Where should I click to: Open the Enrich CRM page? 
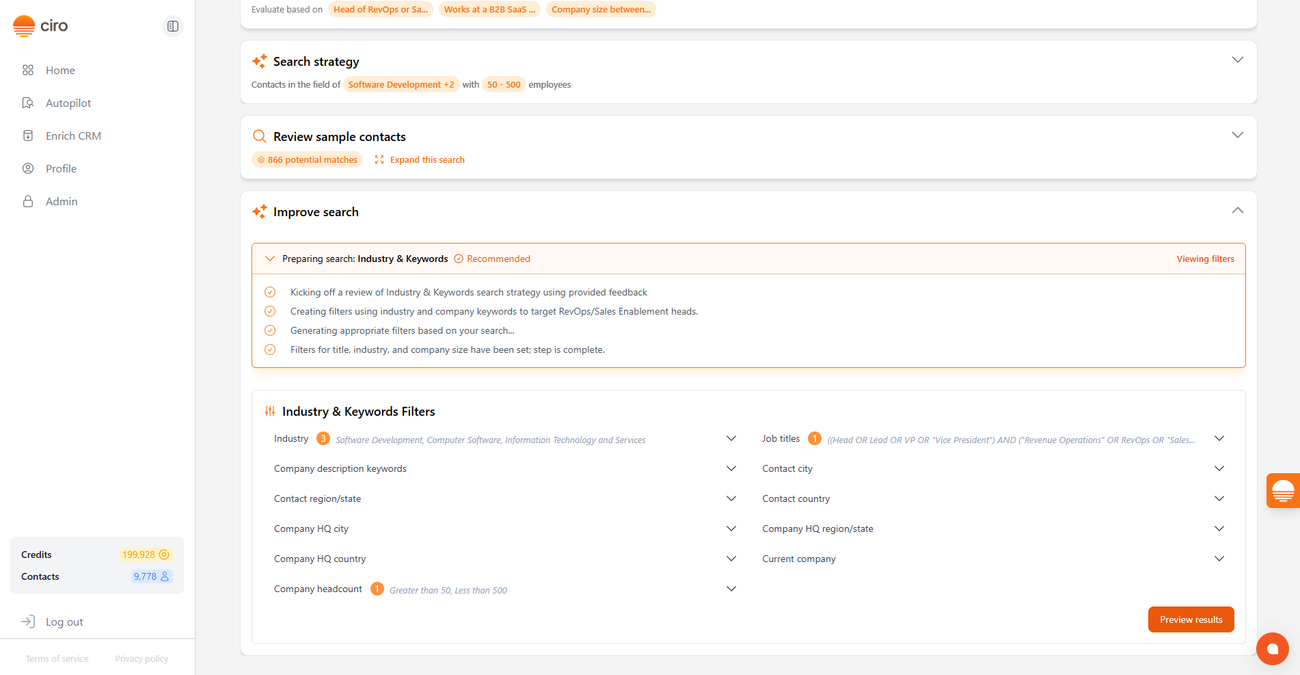click(x=73, y=136)
